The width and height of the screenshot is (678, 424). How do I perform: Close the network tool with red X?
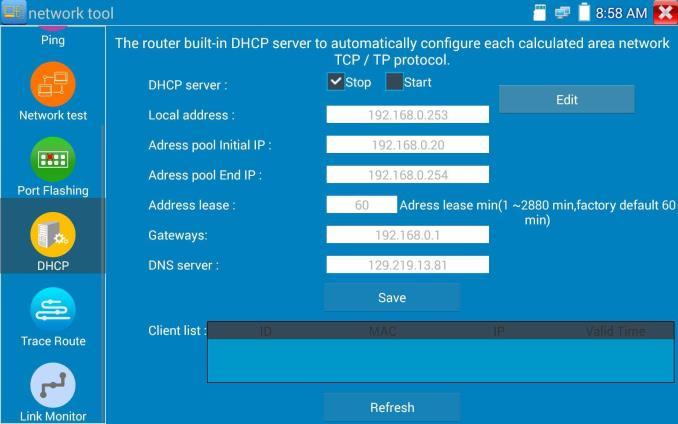click(665, 13)
